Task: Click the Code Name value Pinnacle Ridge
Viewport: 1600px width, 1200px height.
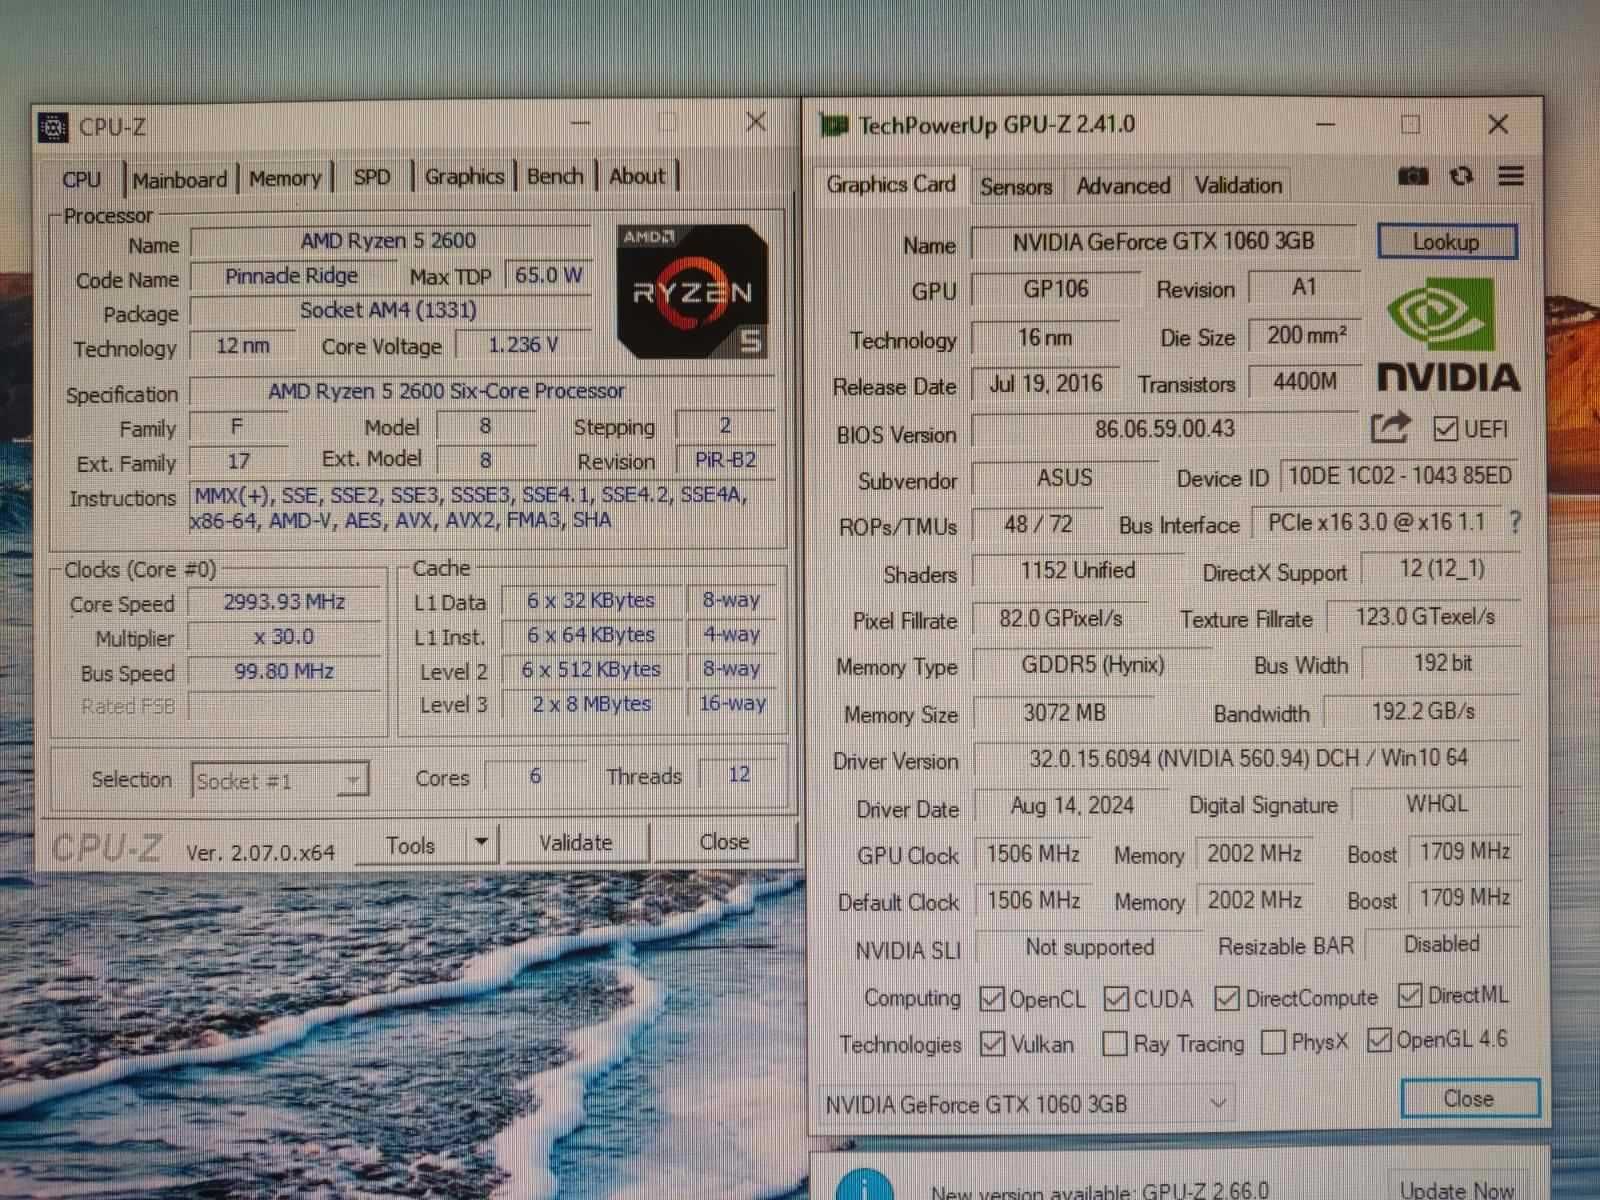Action: (x=291, y=276)
